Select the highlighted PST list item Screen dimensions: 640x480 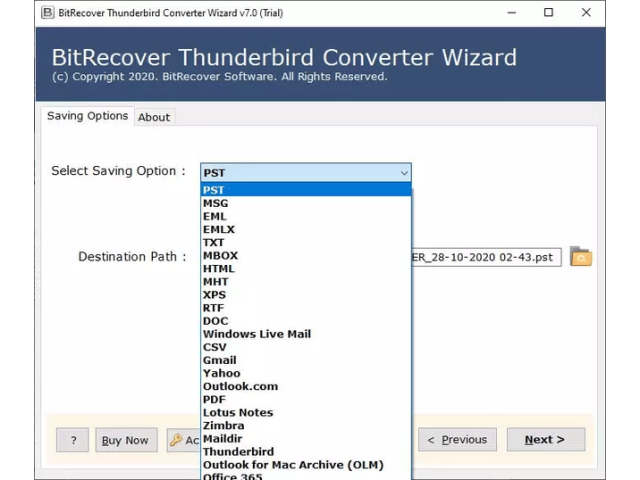click(x=214, y=190)
